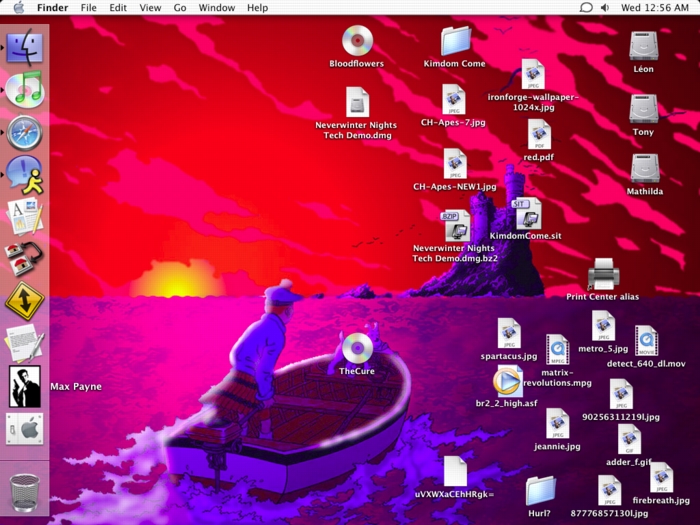Select 87776857130l.jpg file icon
Screen dimensions: 700x525
click(x=609, y=491)
